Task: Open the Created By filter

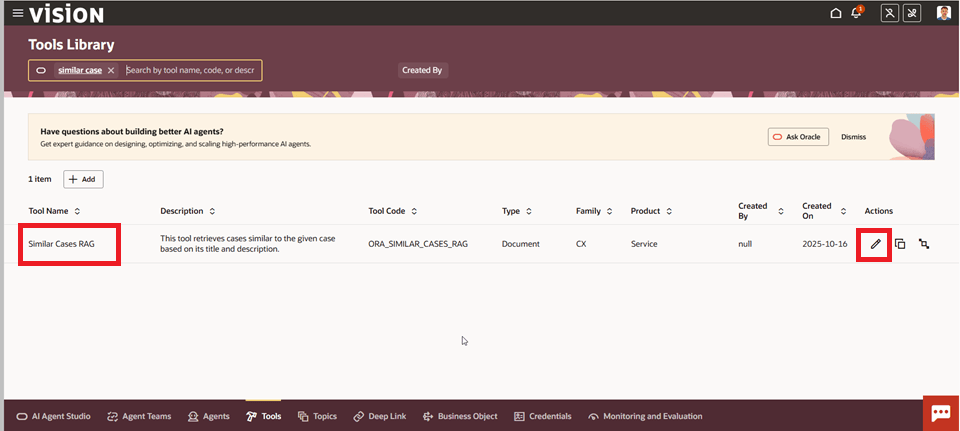Action: (x=422, y=70)
